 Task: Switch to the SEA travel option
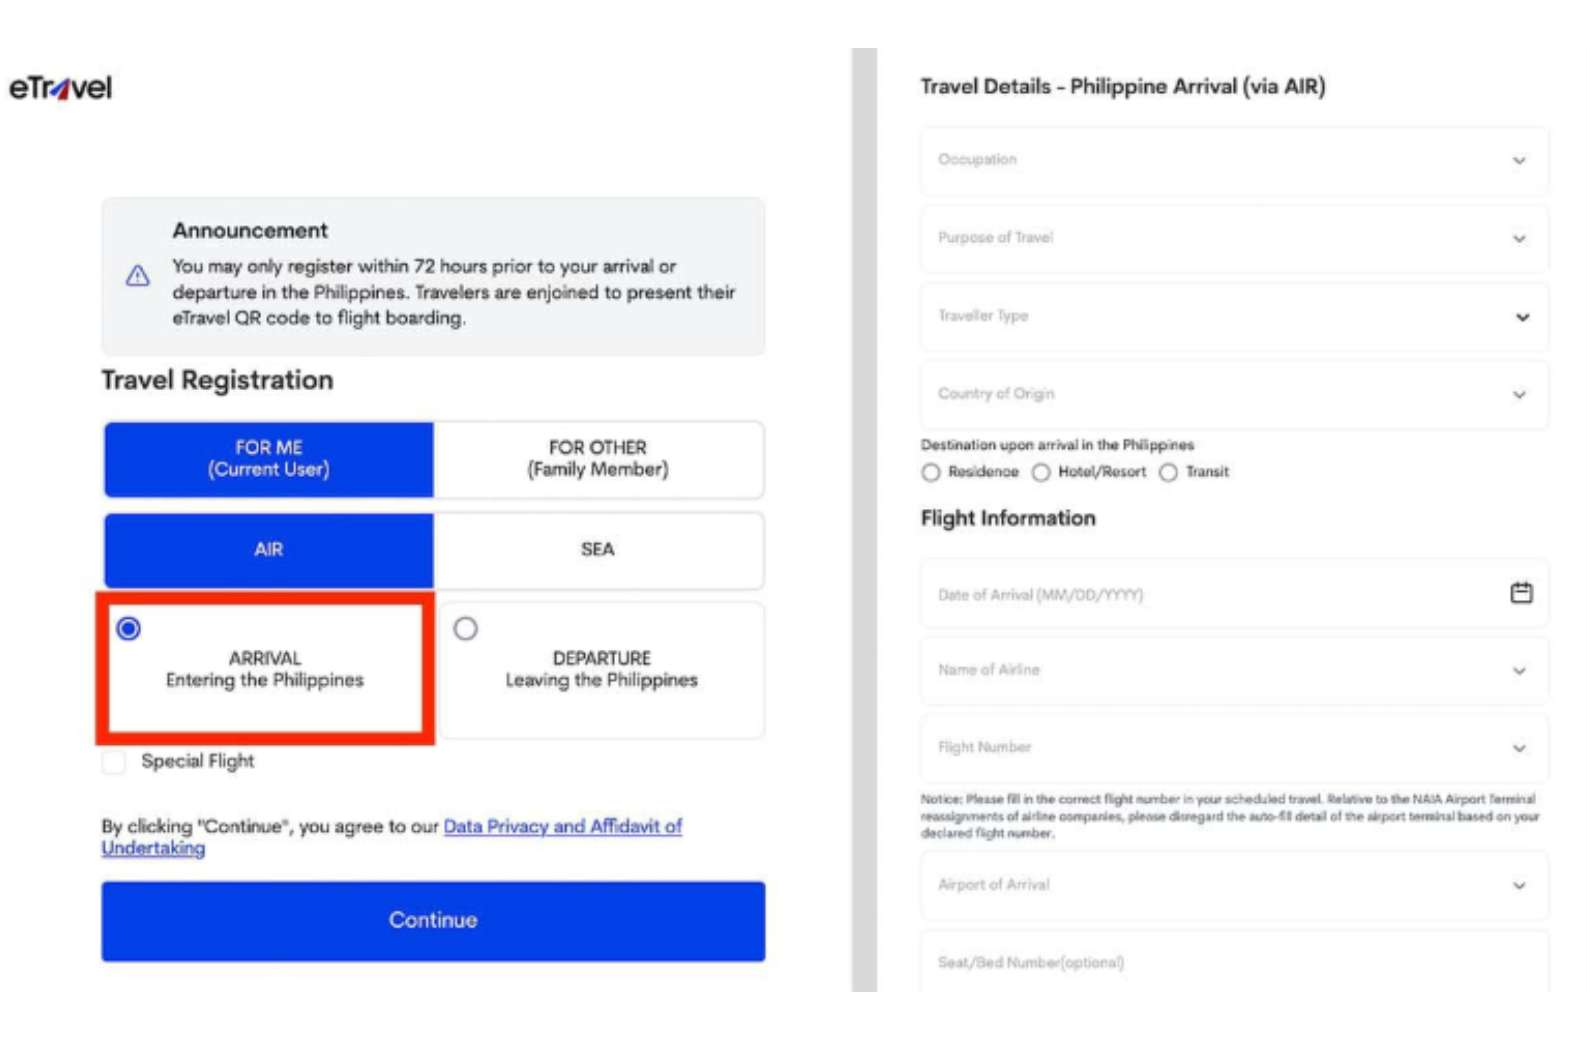pyautogui.click(x=597, y=549)
